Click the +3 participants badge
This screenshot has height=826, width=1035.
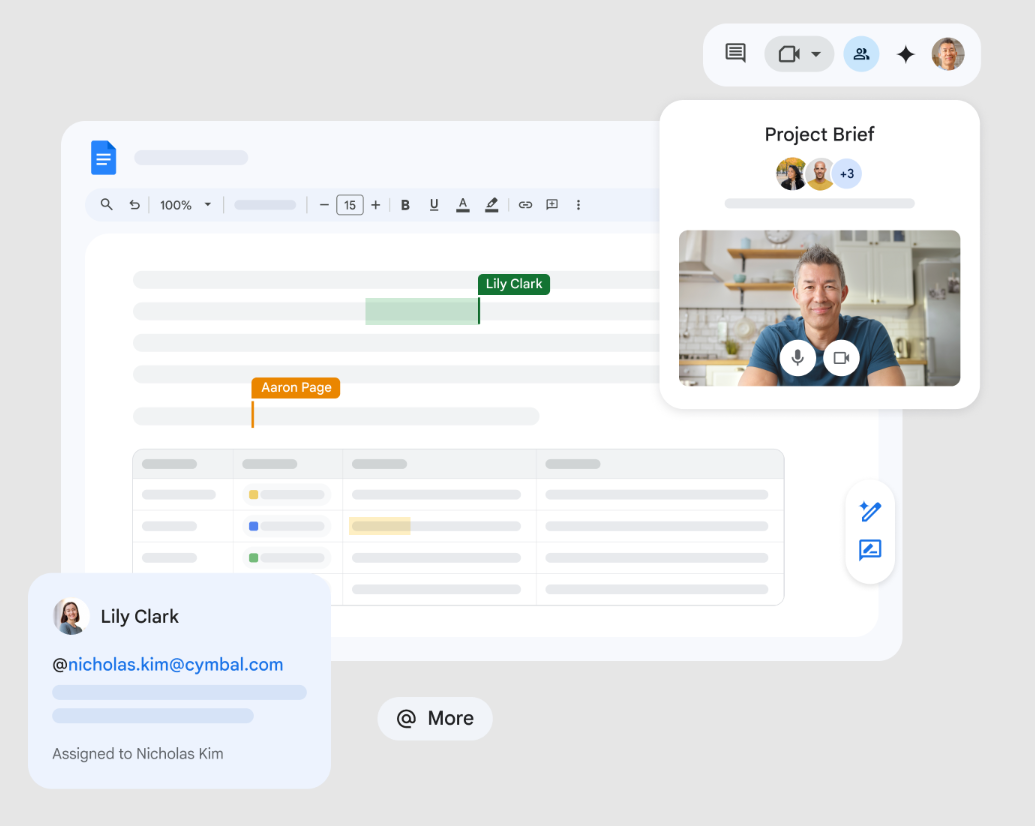[x=847, y=174]
